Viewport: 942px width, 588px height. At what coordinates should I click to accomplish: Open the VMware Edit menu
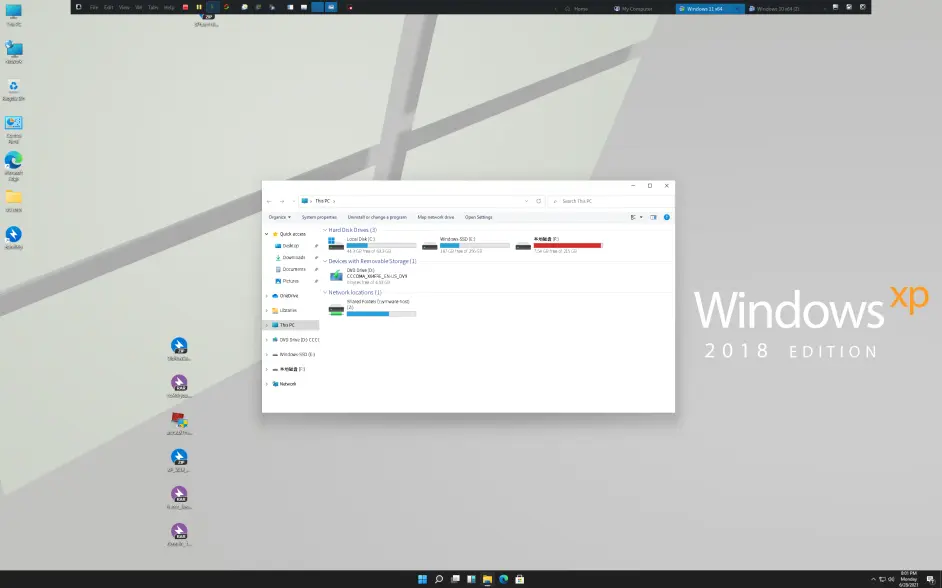point(108,7)
